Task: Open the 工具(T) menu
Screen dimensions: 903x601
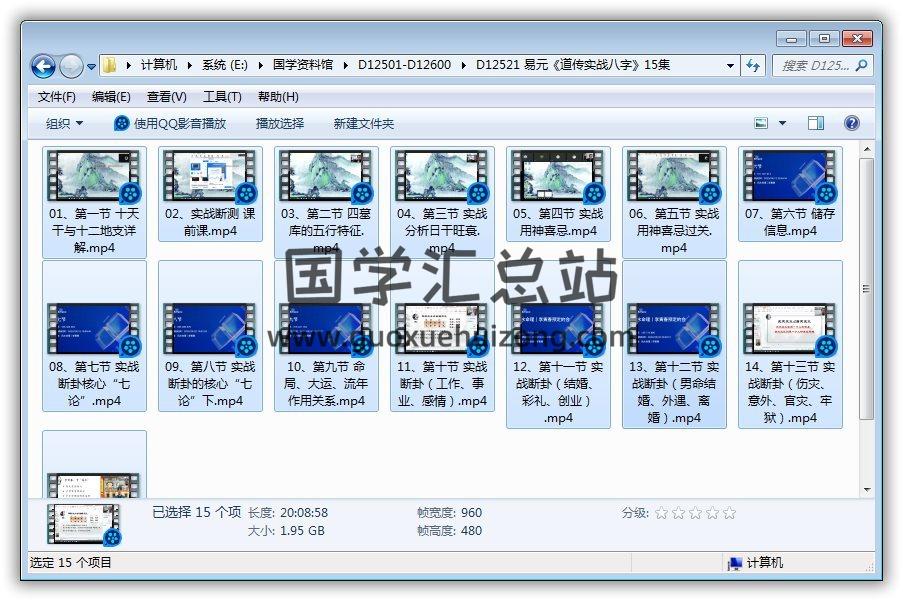Action: (x=222, y=97)
